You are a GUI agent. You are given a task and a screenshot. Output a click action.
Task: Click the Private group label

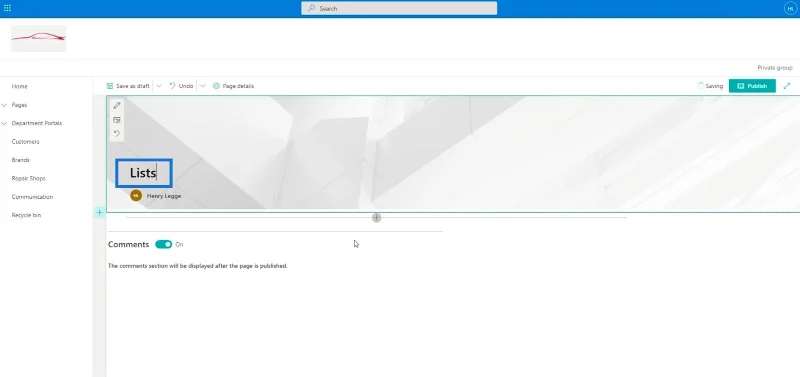[774, 68]
